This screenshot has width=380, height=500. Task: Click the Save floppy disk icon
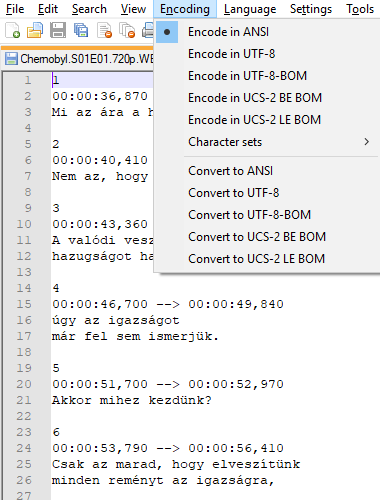[58, 30]
